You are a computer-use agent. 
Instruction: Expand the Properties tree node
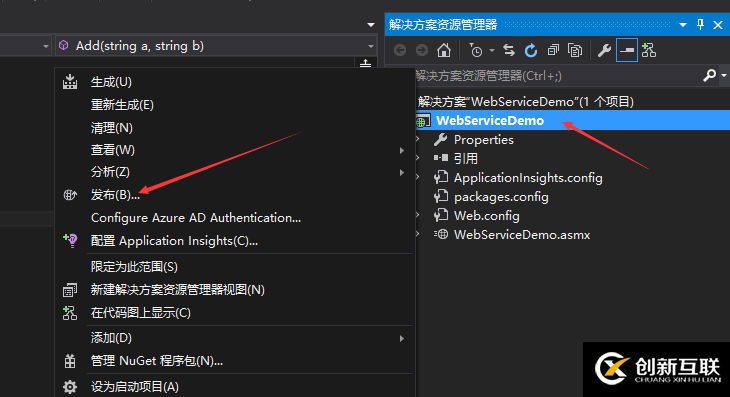pyautogui.click(x=418, y=139)
